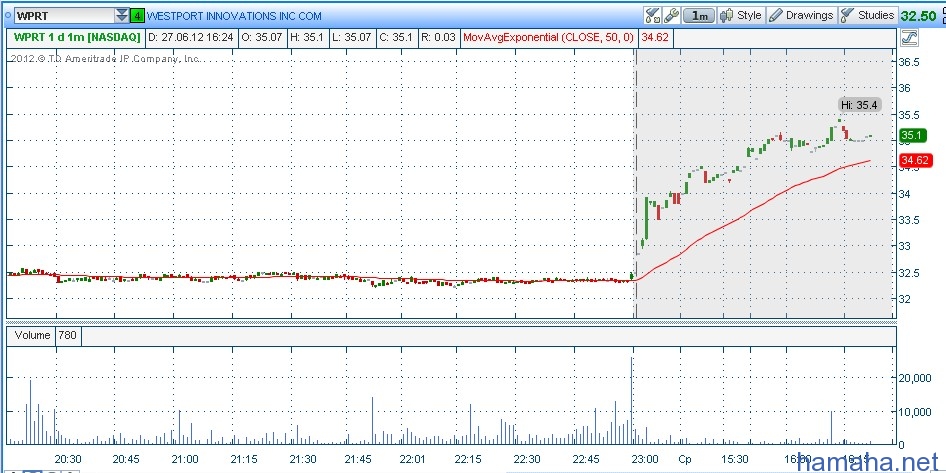Viewport: 946px width, 473px height.
Task: Click the Volume panel label
Action: coord(33,335)
